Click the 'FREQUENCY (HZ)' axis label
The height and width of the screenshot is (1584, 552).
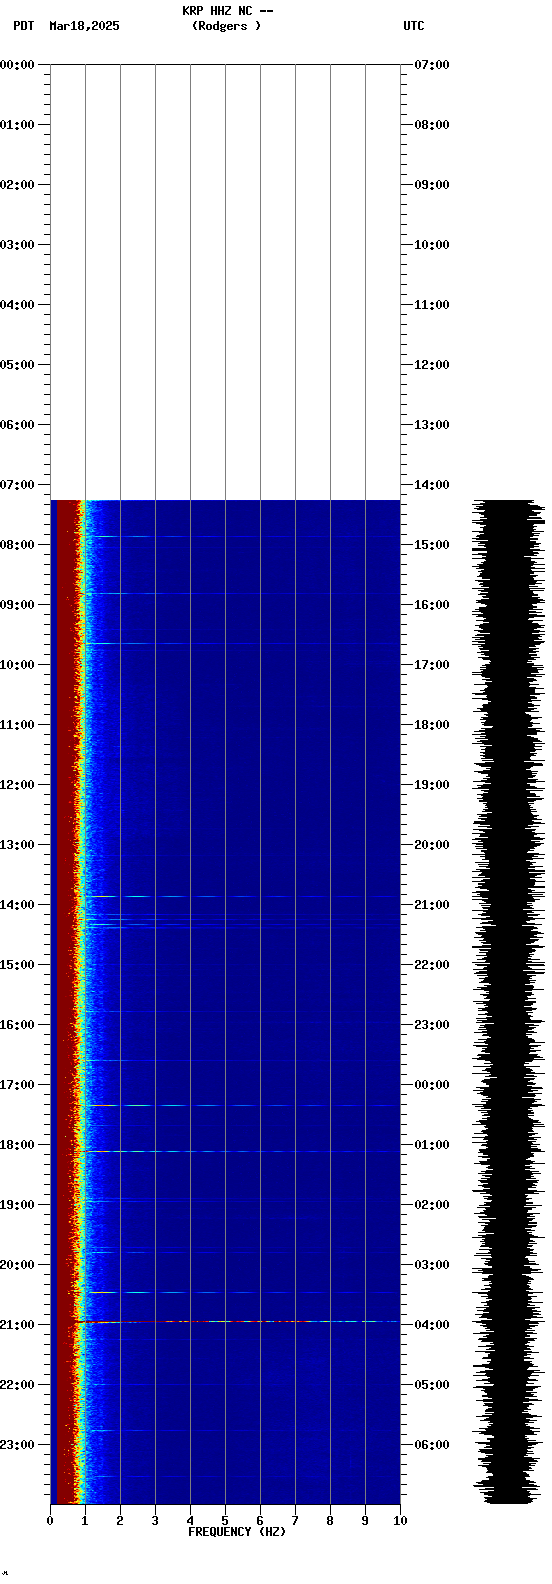click(237, 1532)
